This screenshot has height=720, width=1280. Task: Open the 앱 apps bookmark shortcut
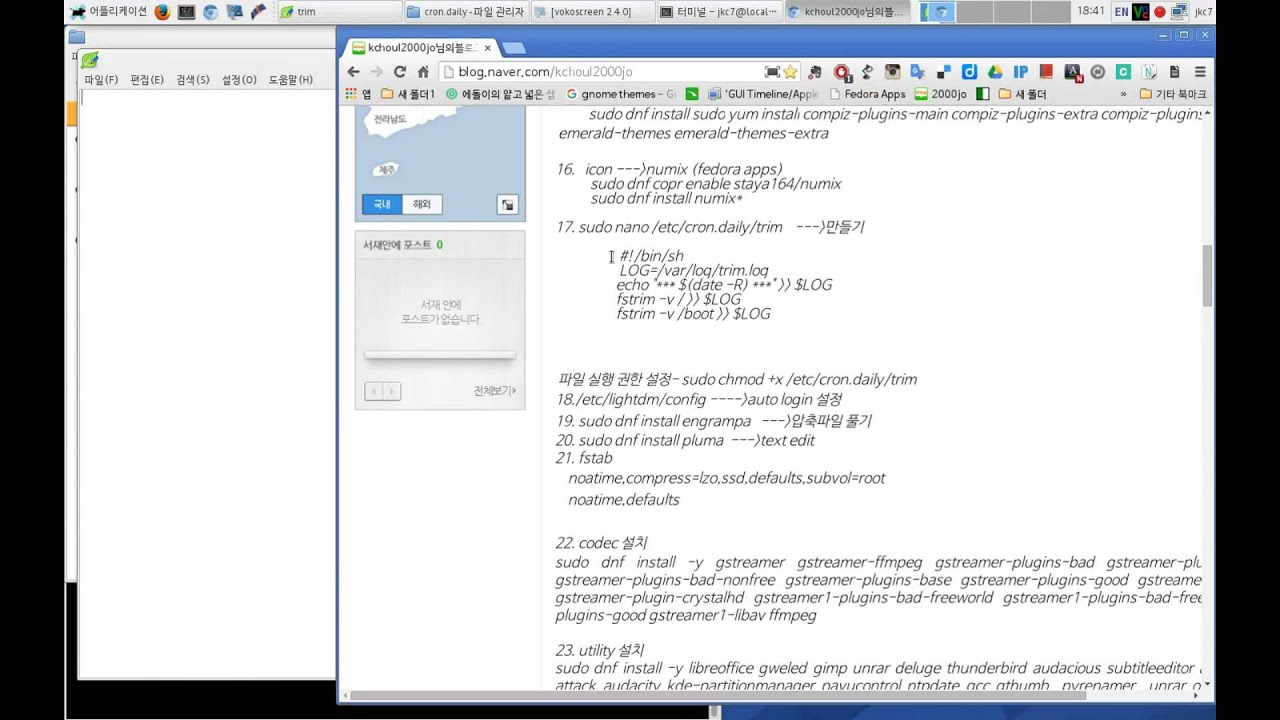pos(358,94)
